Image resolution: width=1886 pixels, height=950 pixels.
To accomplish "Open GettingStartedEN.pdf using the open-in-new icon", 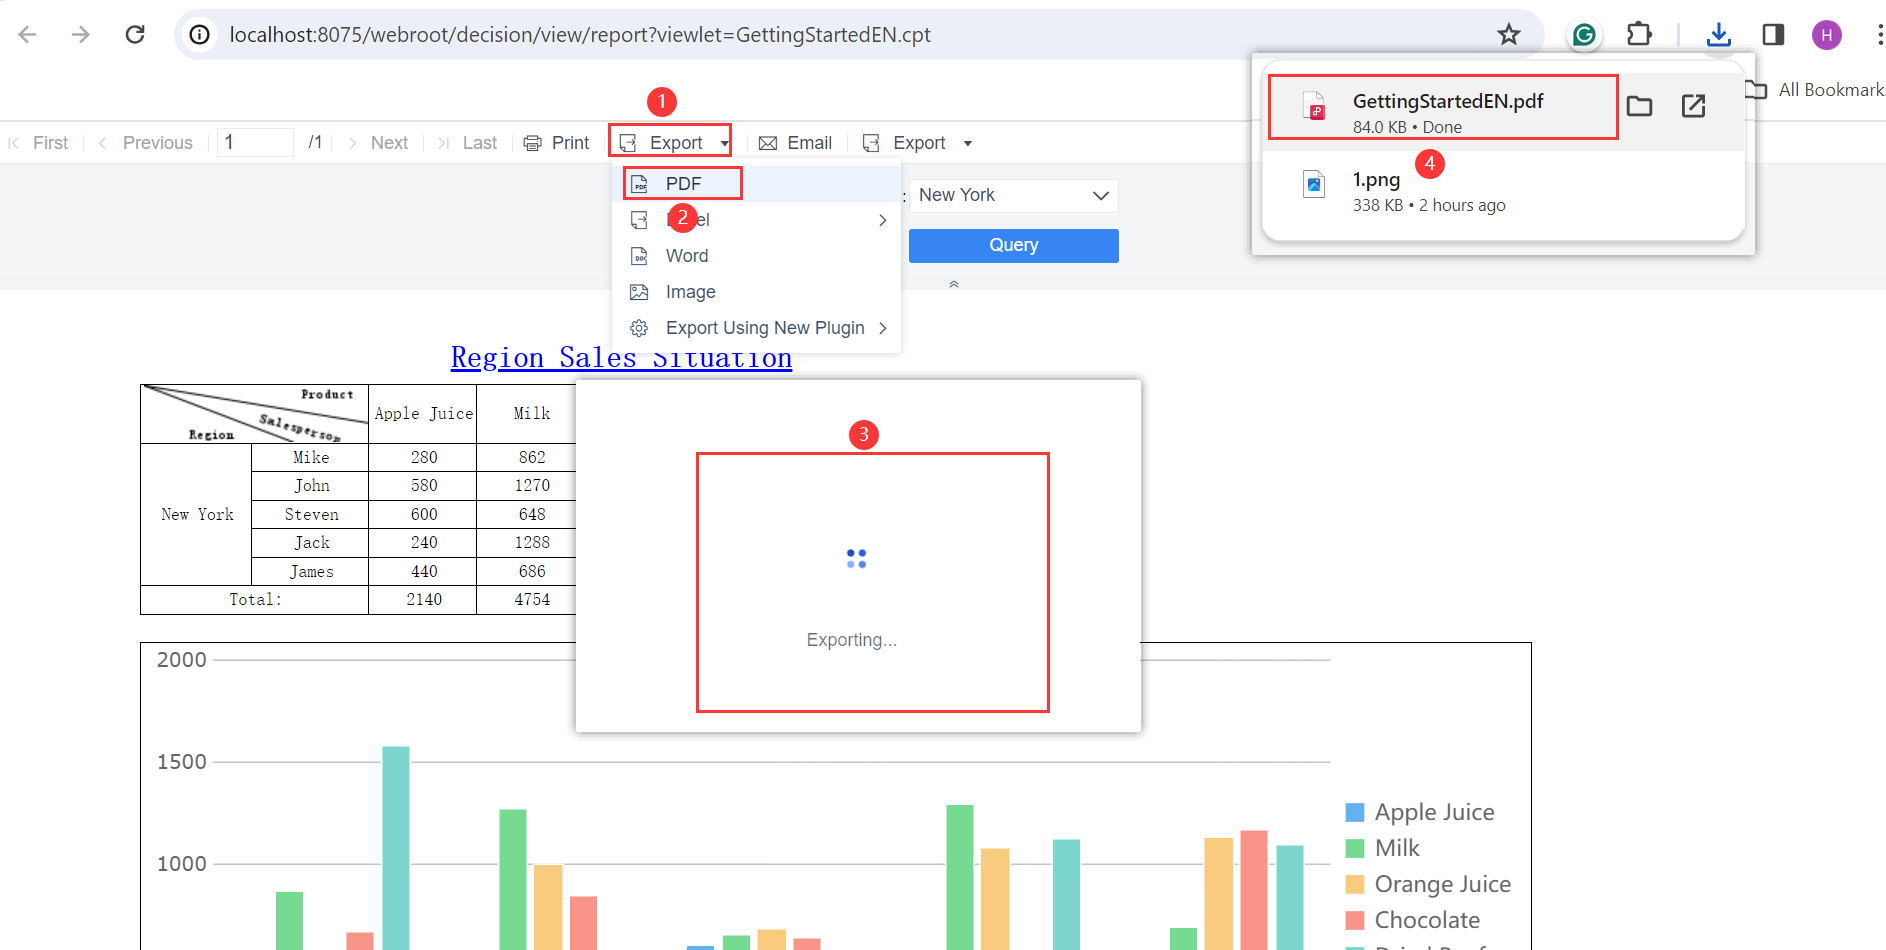I will (1693, 105).
